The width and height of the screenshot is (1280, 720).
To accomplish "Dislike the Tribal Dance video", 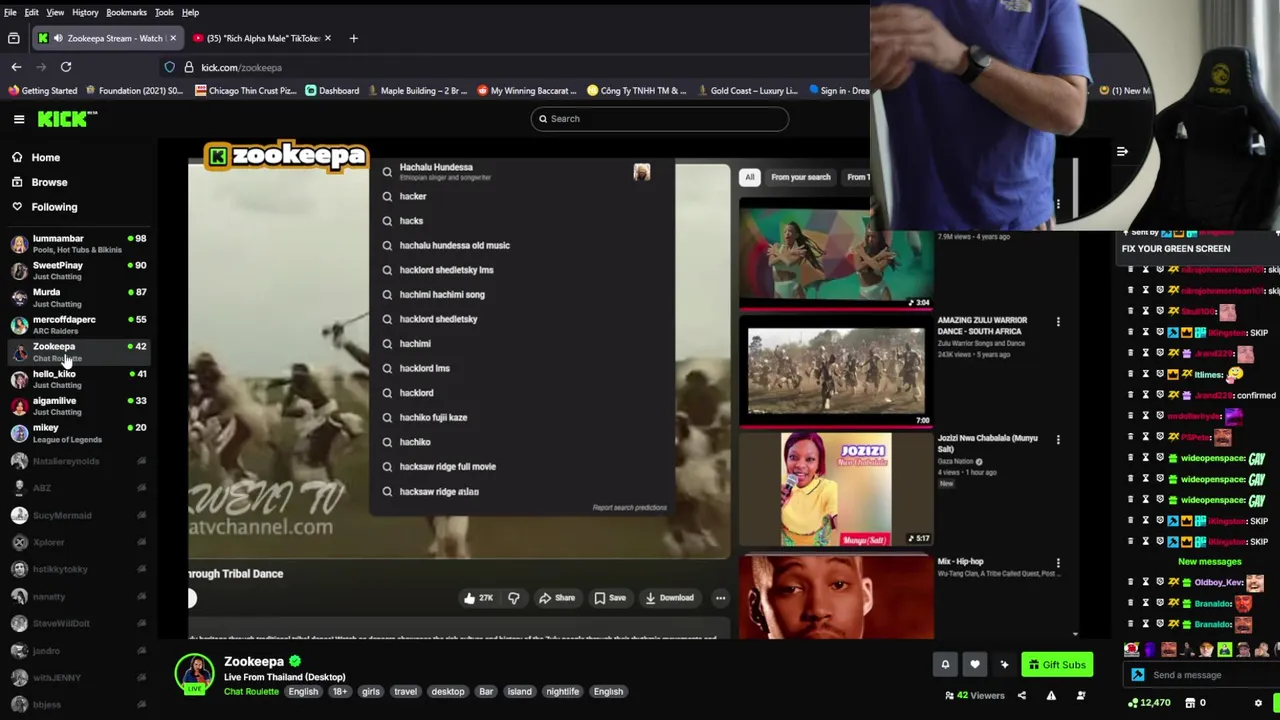I will 514,598.
